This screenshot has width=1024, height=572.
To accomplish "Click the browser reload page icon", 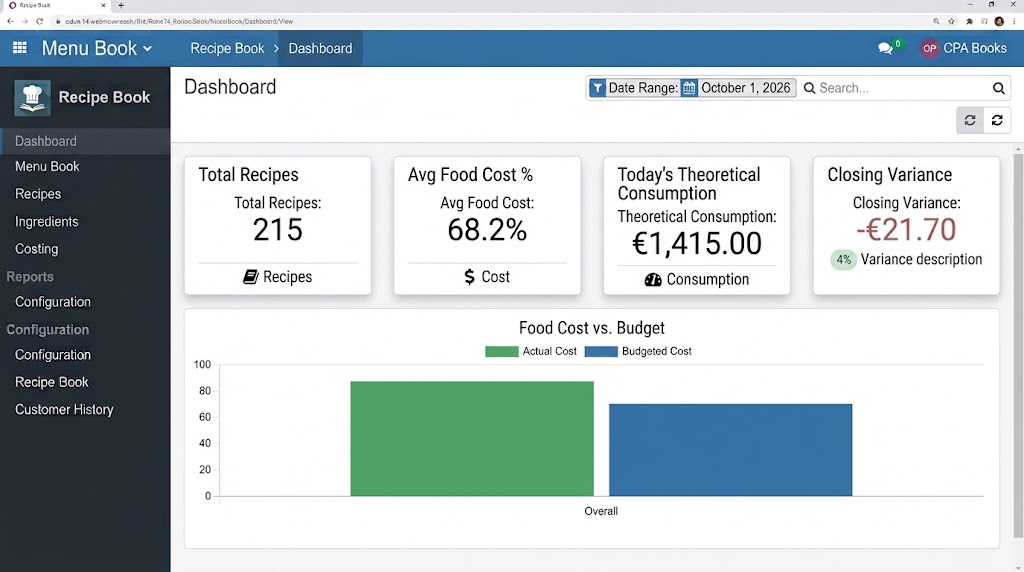I will point(39,22).
